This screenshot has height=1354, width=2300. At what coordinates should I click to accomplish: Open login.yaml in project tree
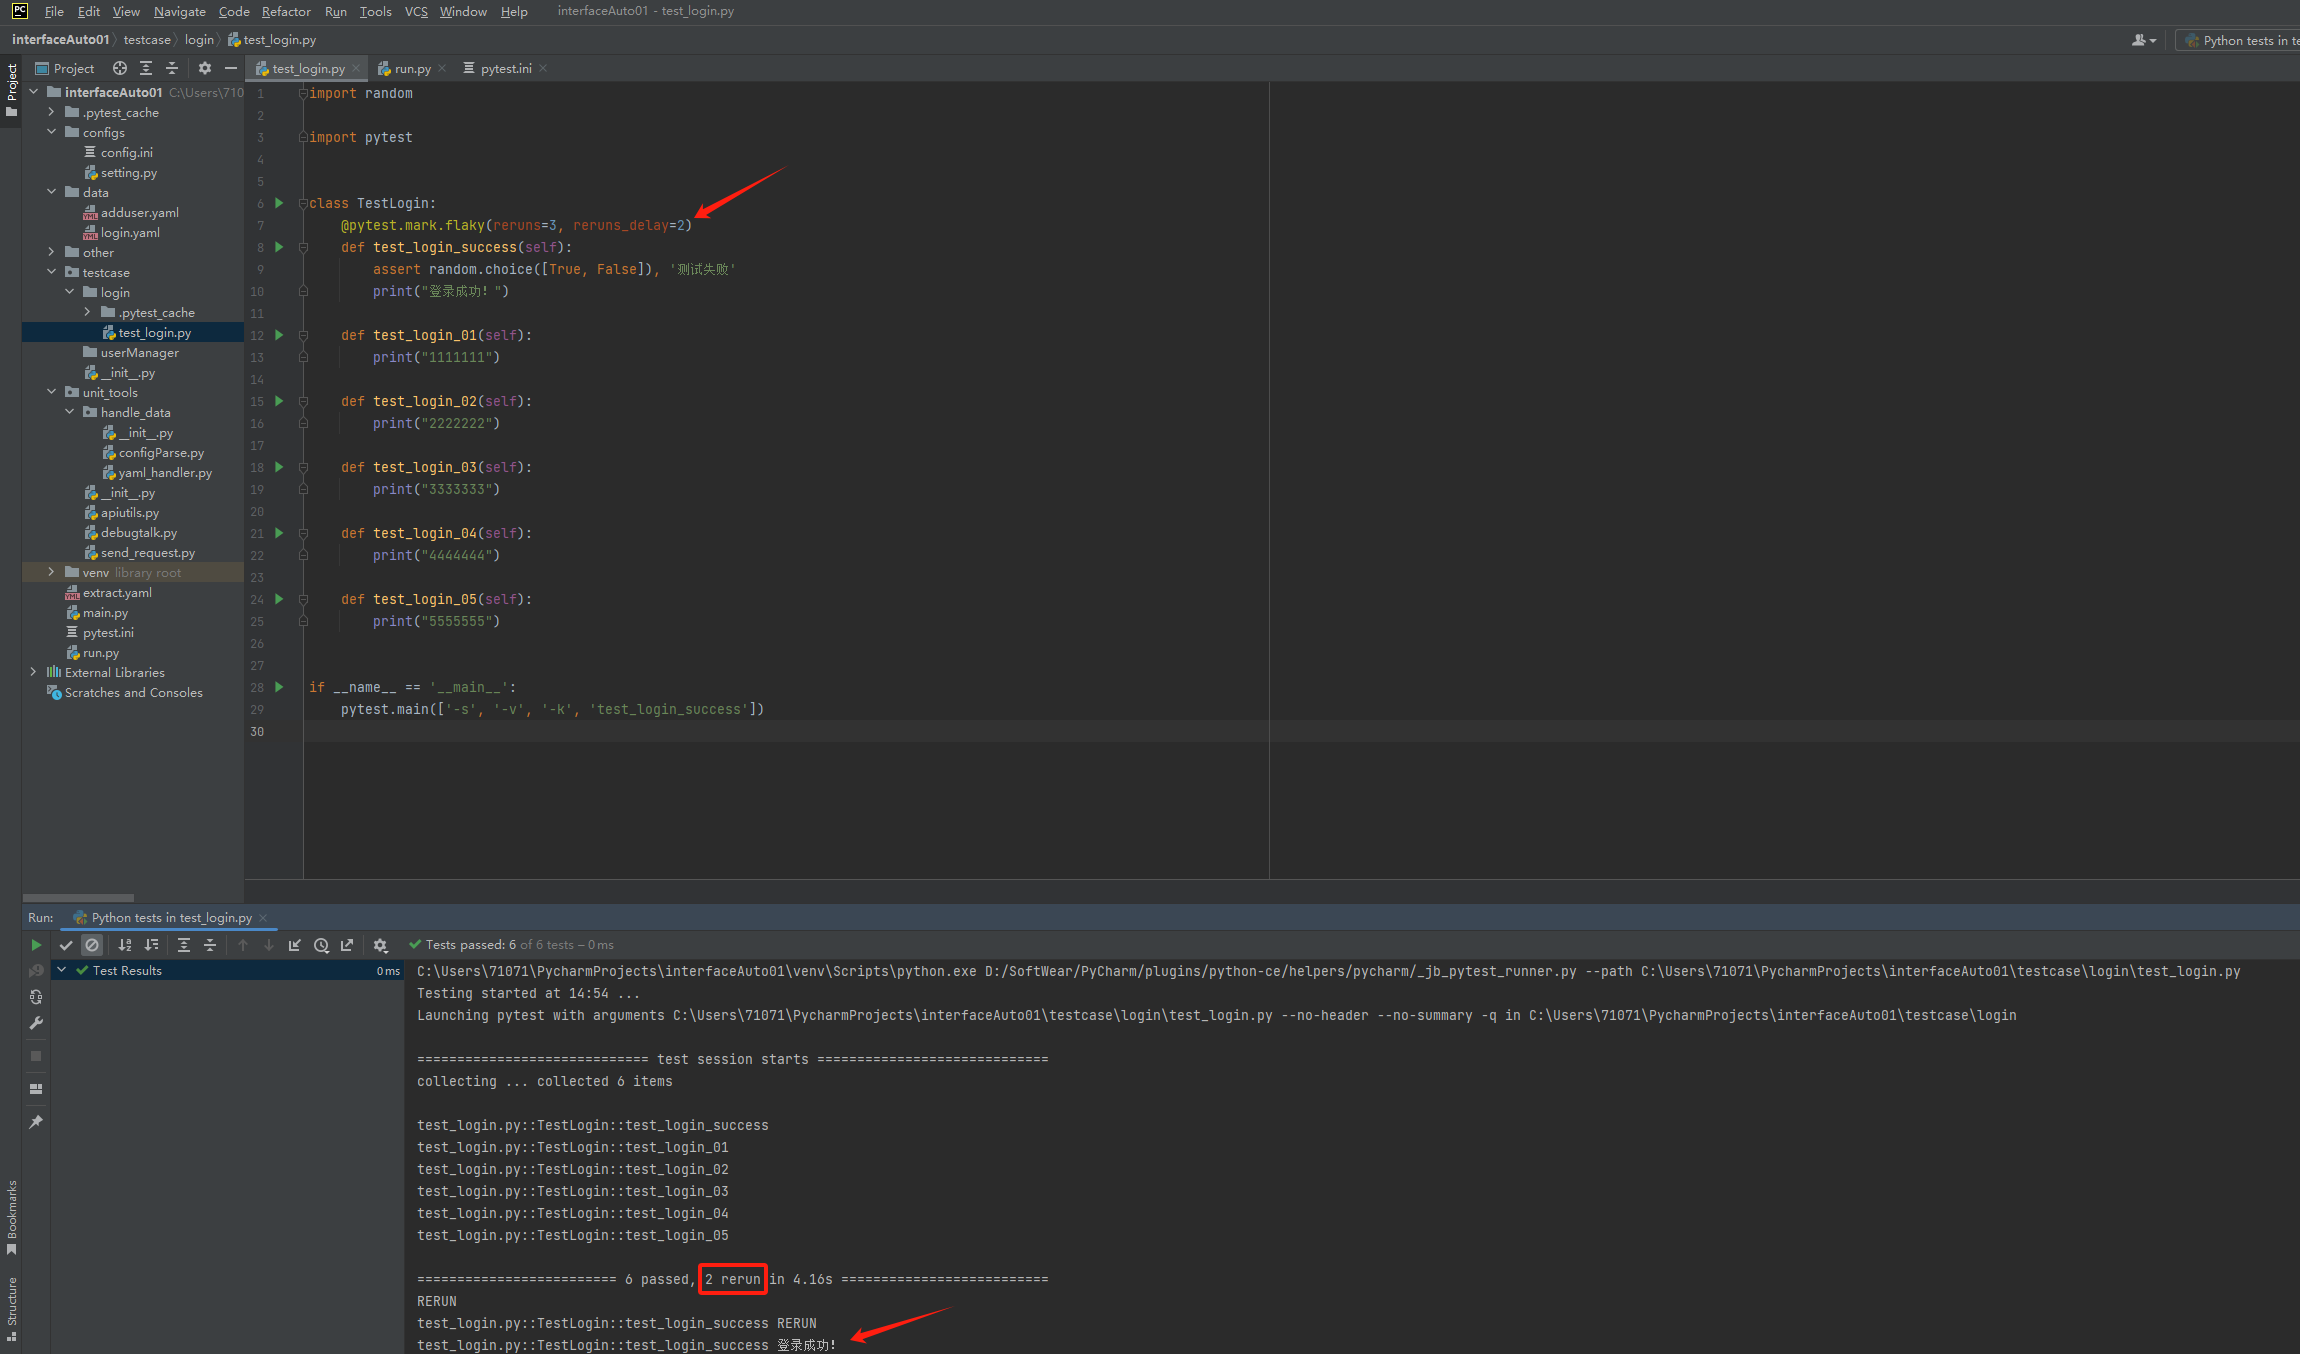pyautogui.click(x=130, y=232)
